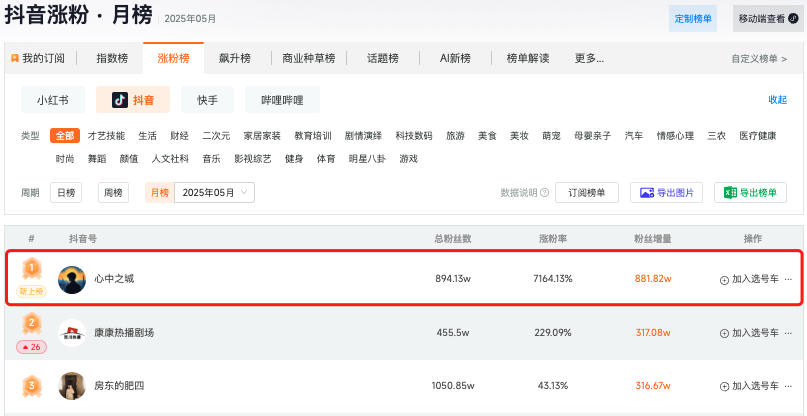Click 加入选号车 for 心中之城
The image size is (807, 416).
[x=749, y=280]
